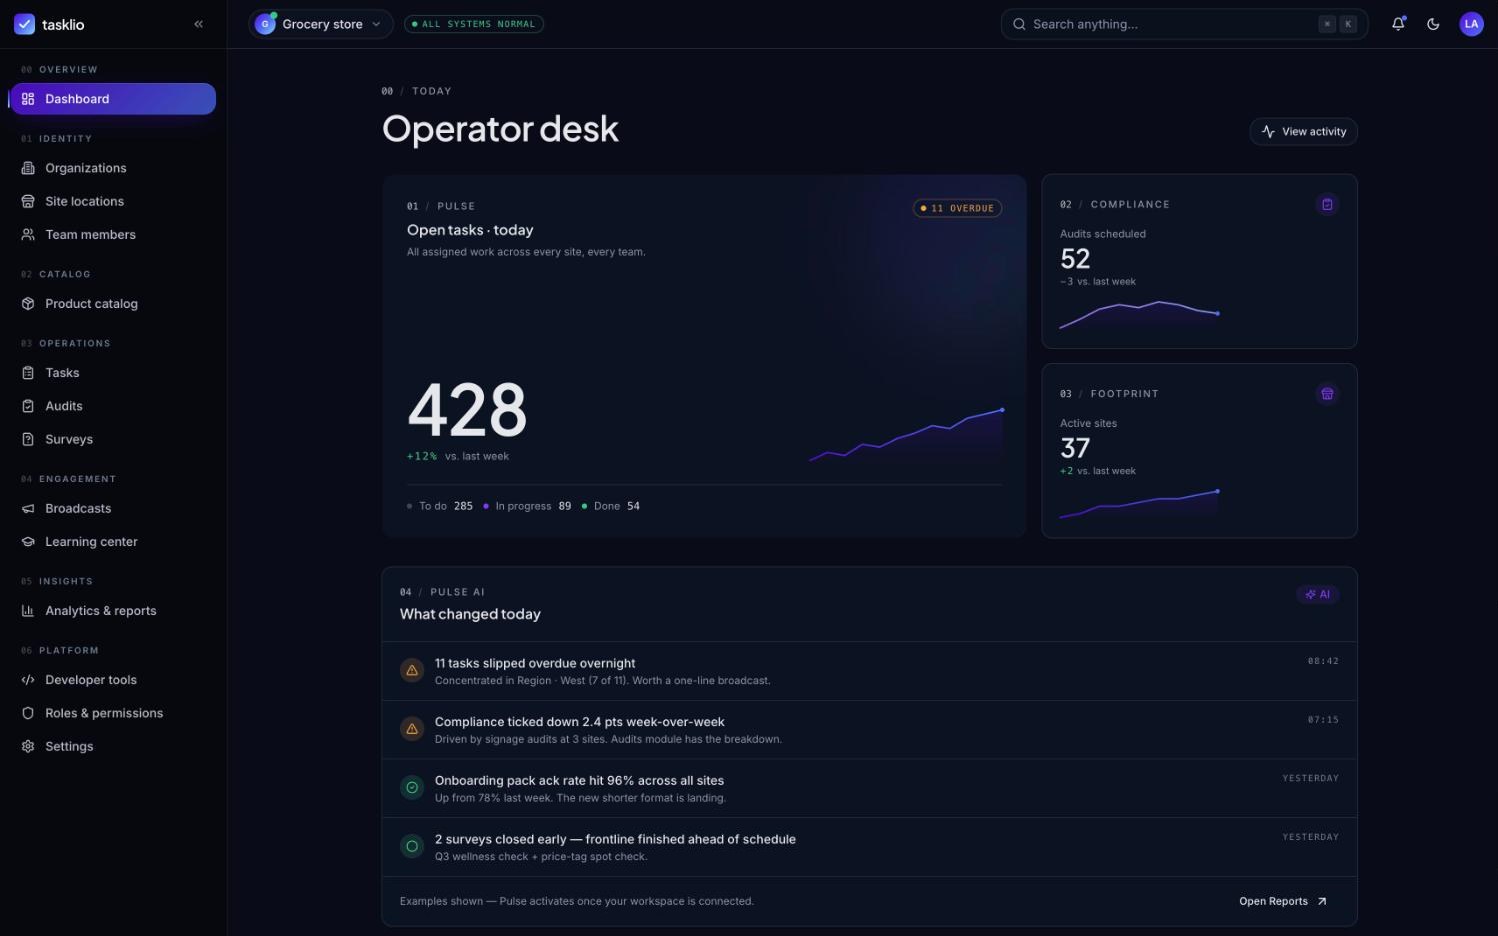Click warning icon for 11 tasks slipped

[x=412, y=671]
